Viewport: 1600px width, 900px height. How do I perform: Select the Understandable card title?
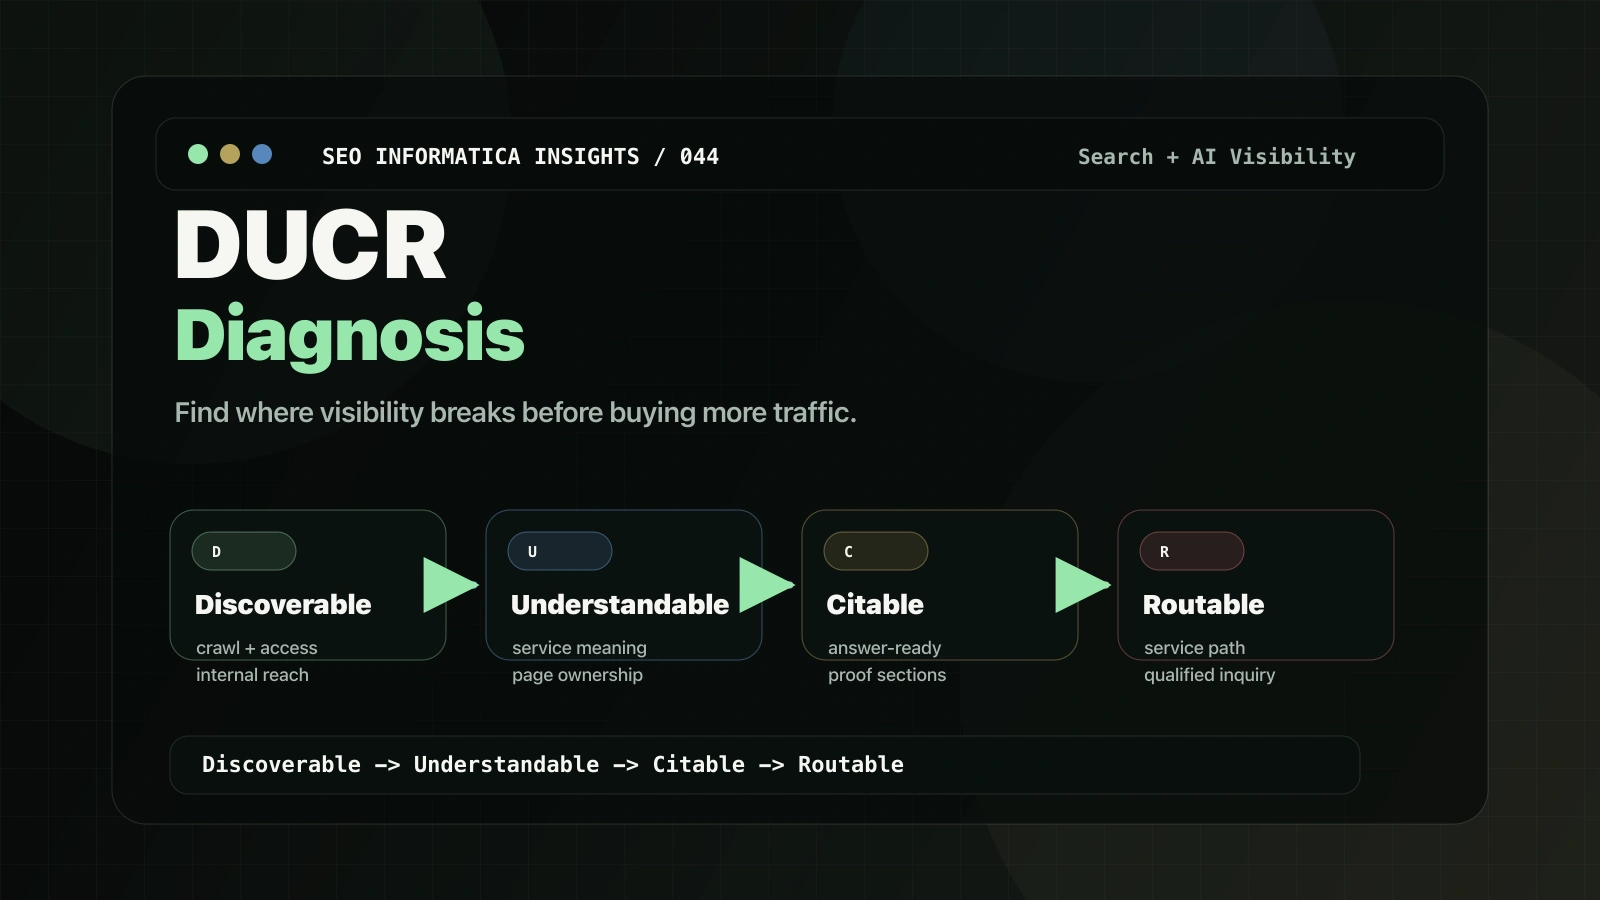(x=620, y=604)
